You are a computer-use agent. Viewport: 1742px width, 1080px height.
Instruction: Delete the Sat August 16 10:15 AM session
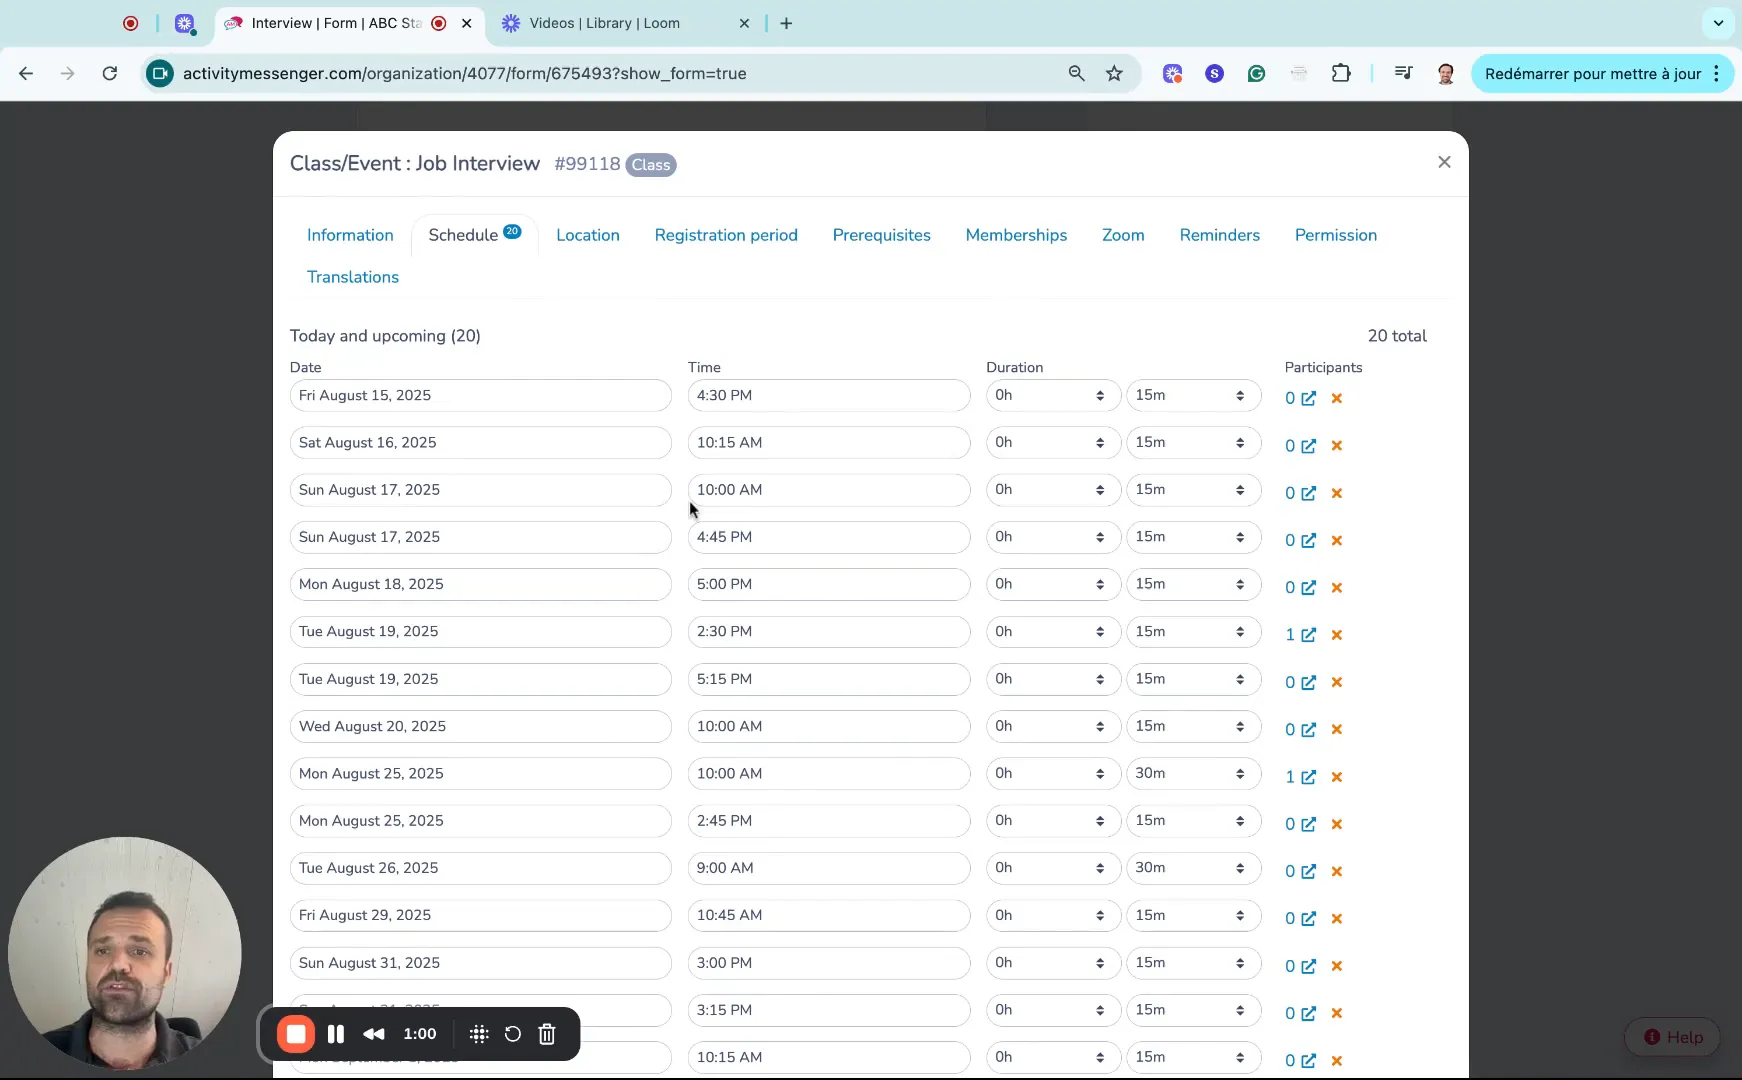click(x=1337, y=446)
